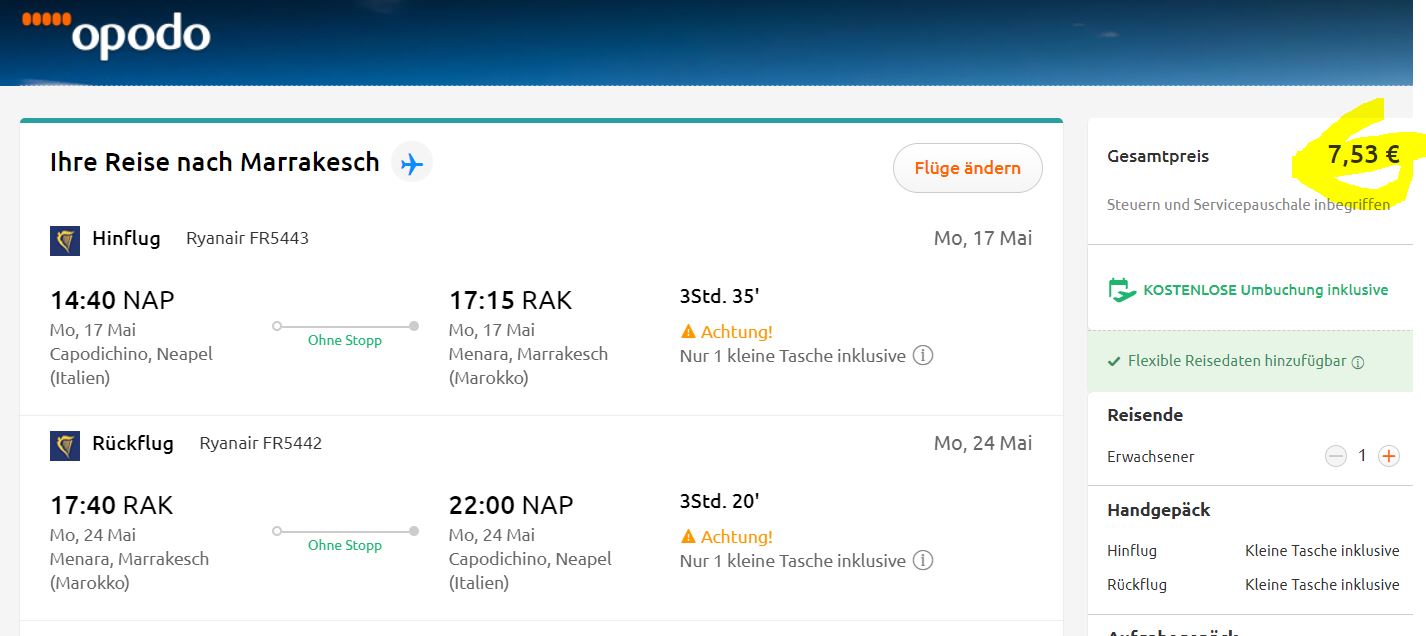Click the Flüge ändern button
This screenshot has height=636, width=1426.
[967, 168]
